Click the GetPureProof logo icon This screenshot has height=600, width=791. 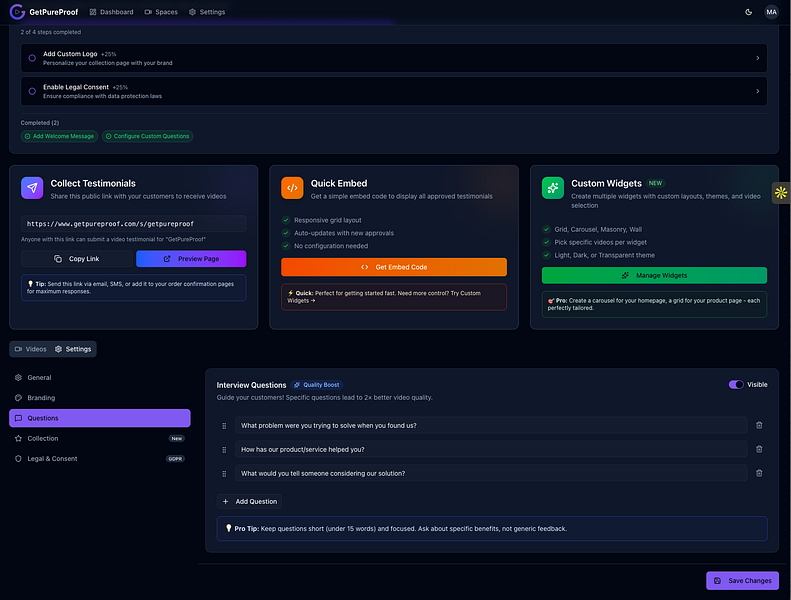(17, 12)
